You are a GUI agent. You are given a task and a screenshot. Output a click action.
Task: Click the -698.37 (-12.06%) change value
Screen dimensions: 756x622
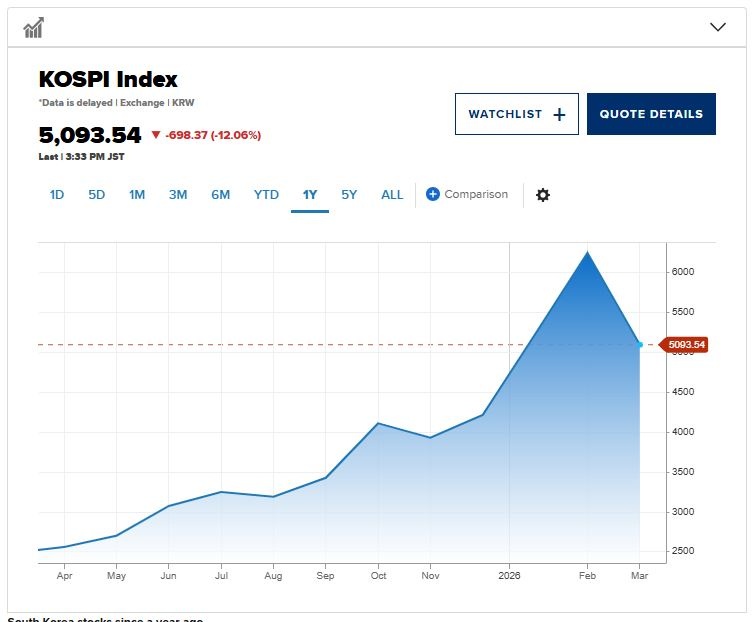[x=213, y=135]
